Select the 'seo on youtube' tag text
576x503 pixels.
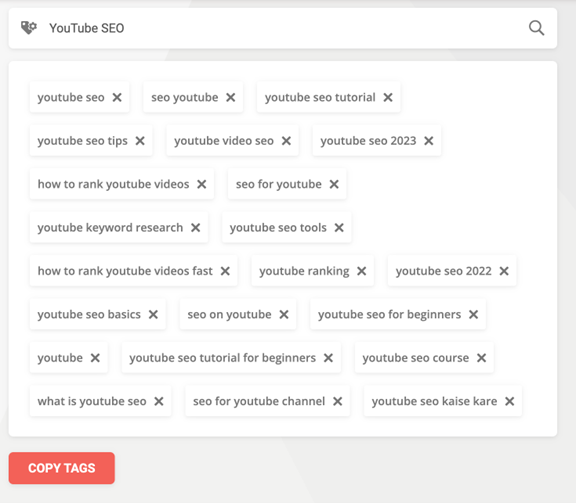tap(229, 315)
